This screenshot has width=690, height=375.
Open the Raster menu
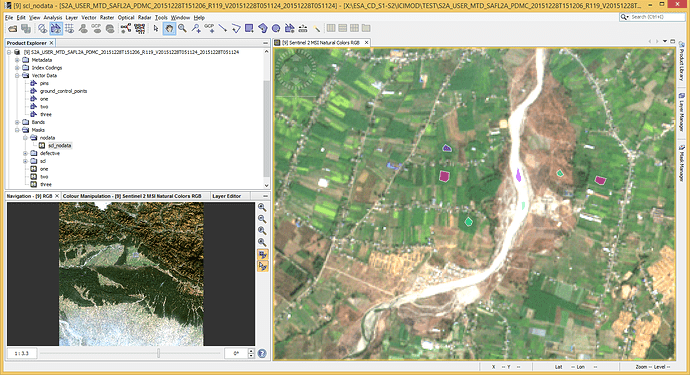pos(107,18)
